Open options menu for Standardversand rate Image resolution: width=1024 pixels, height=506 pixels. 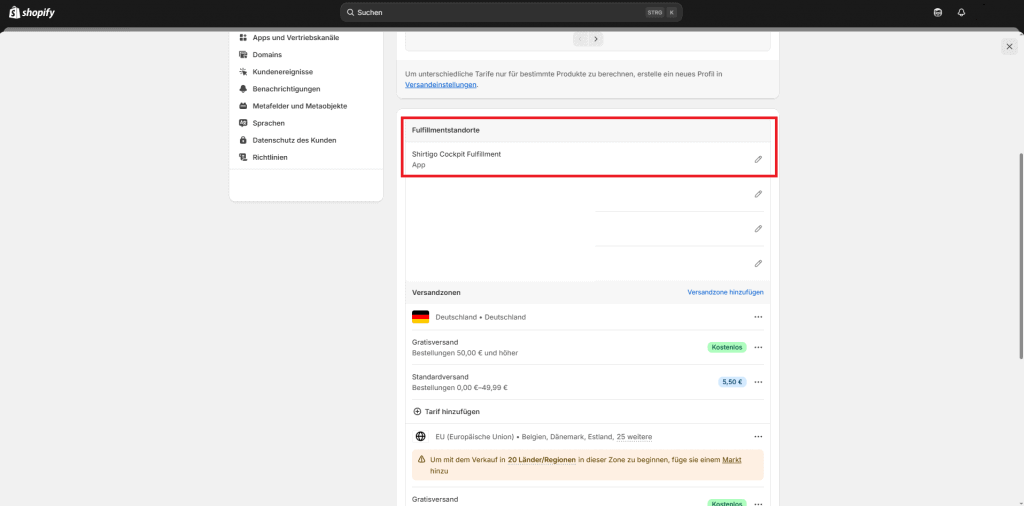pyautogui.click(x=758, y=382)
